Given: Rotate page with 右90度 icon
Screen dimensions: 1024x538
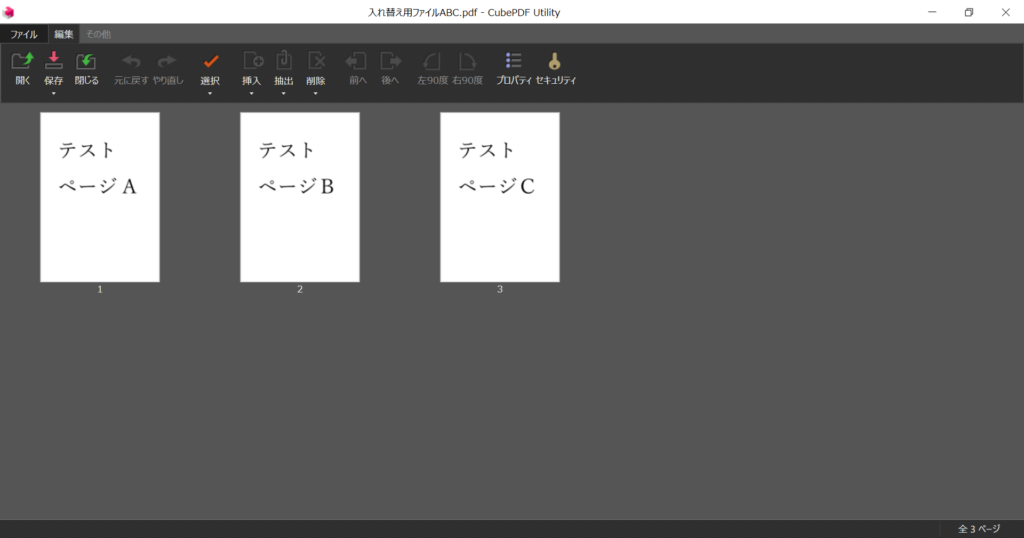Looking at the screenshot, I should pos(467,61).
